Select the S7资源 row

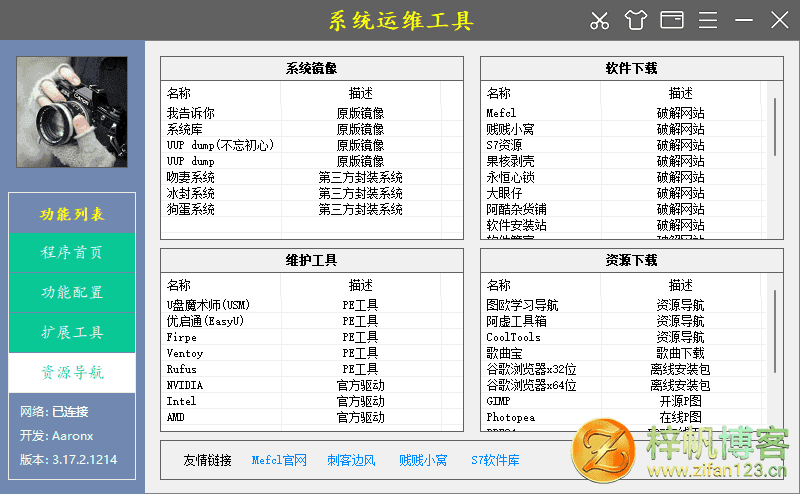point(621,145)
